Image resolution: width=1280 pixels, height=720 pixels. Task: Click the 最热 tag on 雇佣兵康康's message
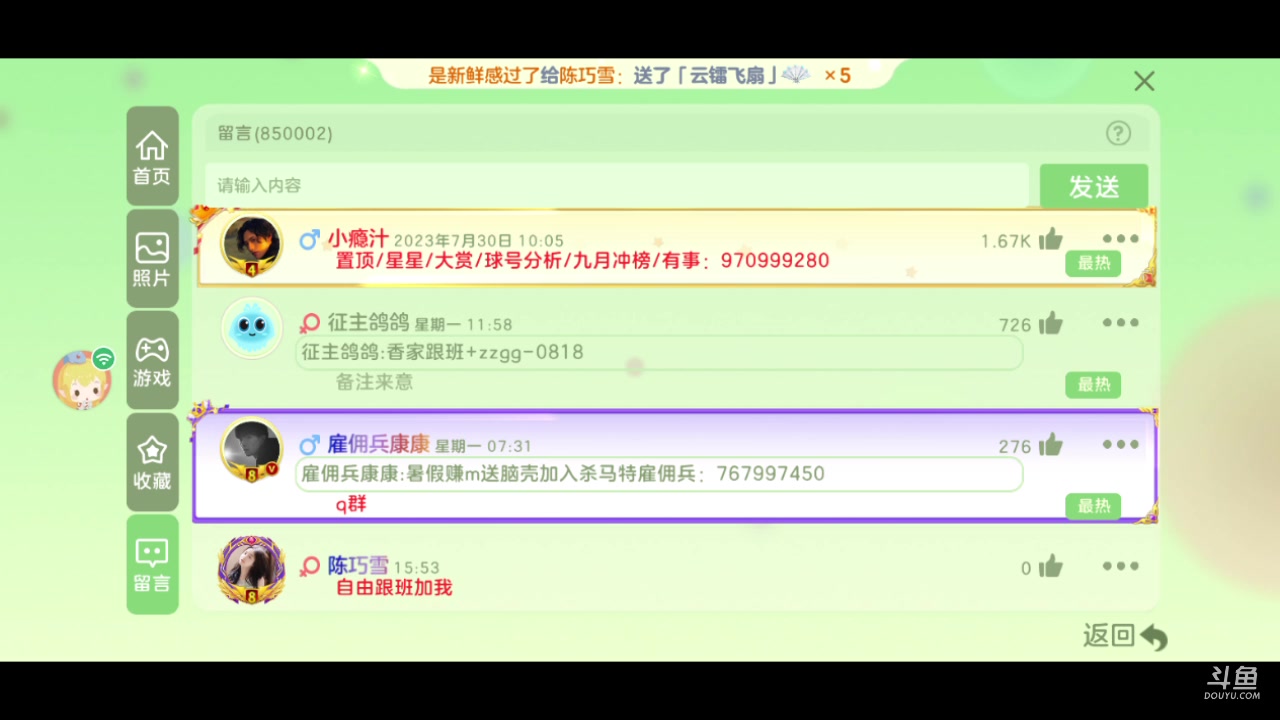(x=1093, y=507)
